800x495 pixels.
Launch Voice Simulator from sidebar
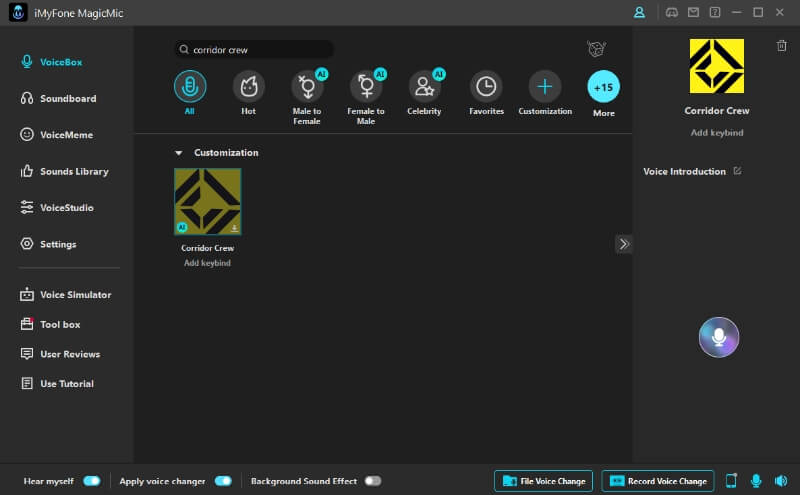[x=65, y=294]
